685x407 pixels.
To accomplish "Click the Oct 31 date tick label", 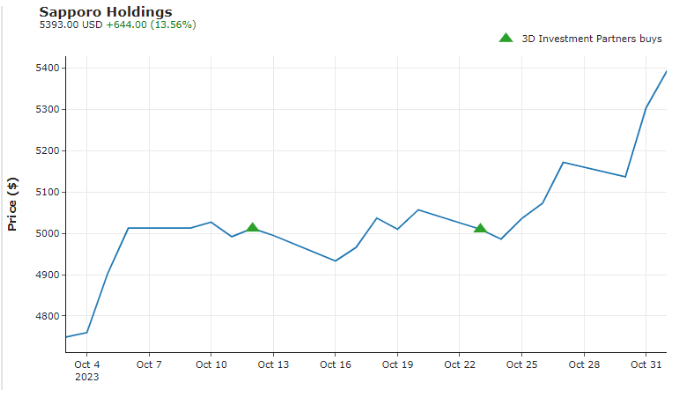I will coord(646,365).
